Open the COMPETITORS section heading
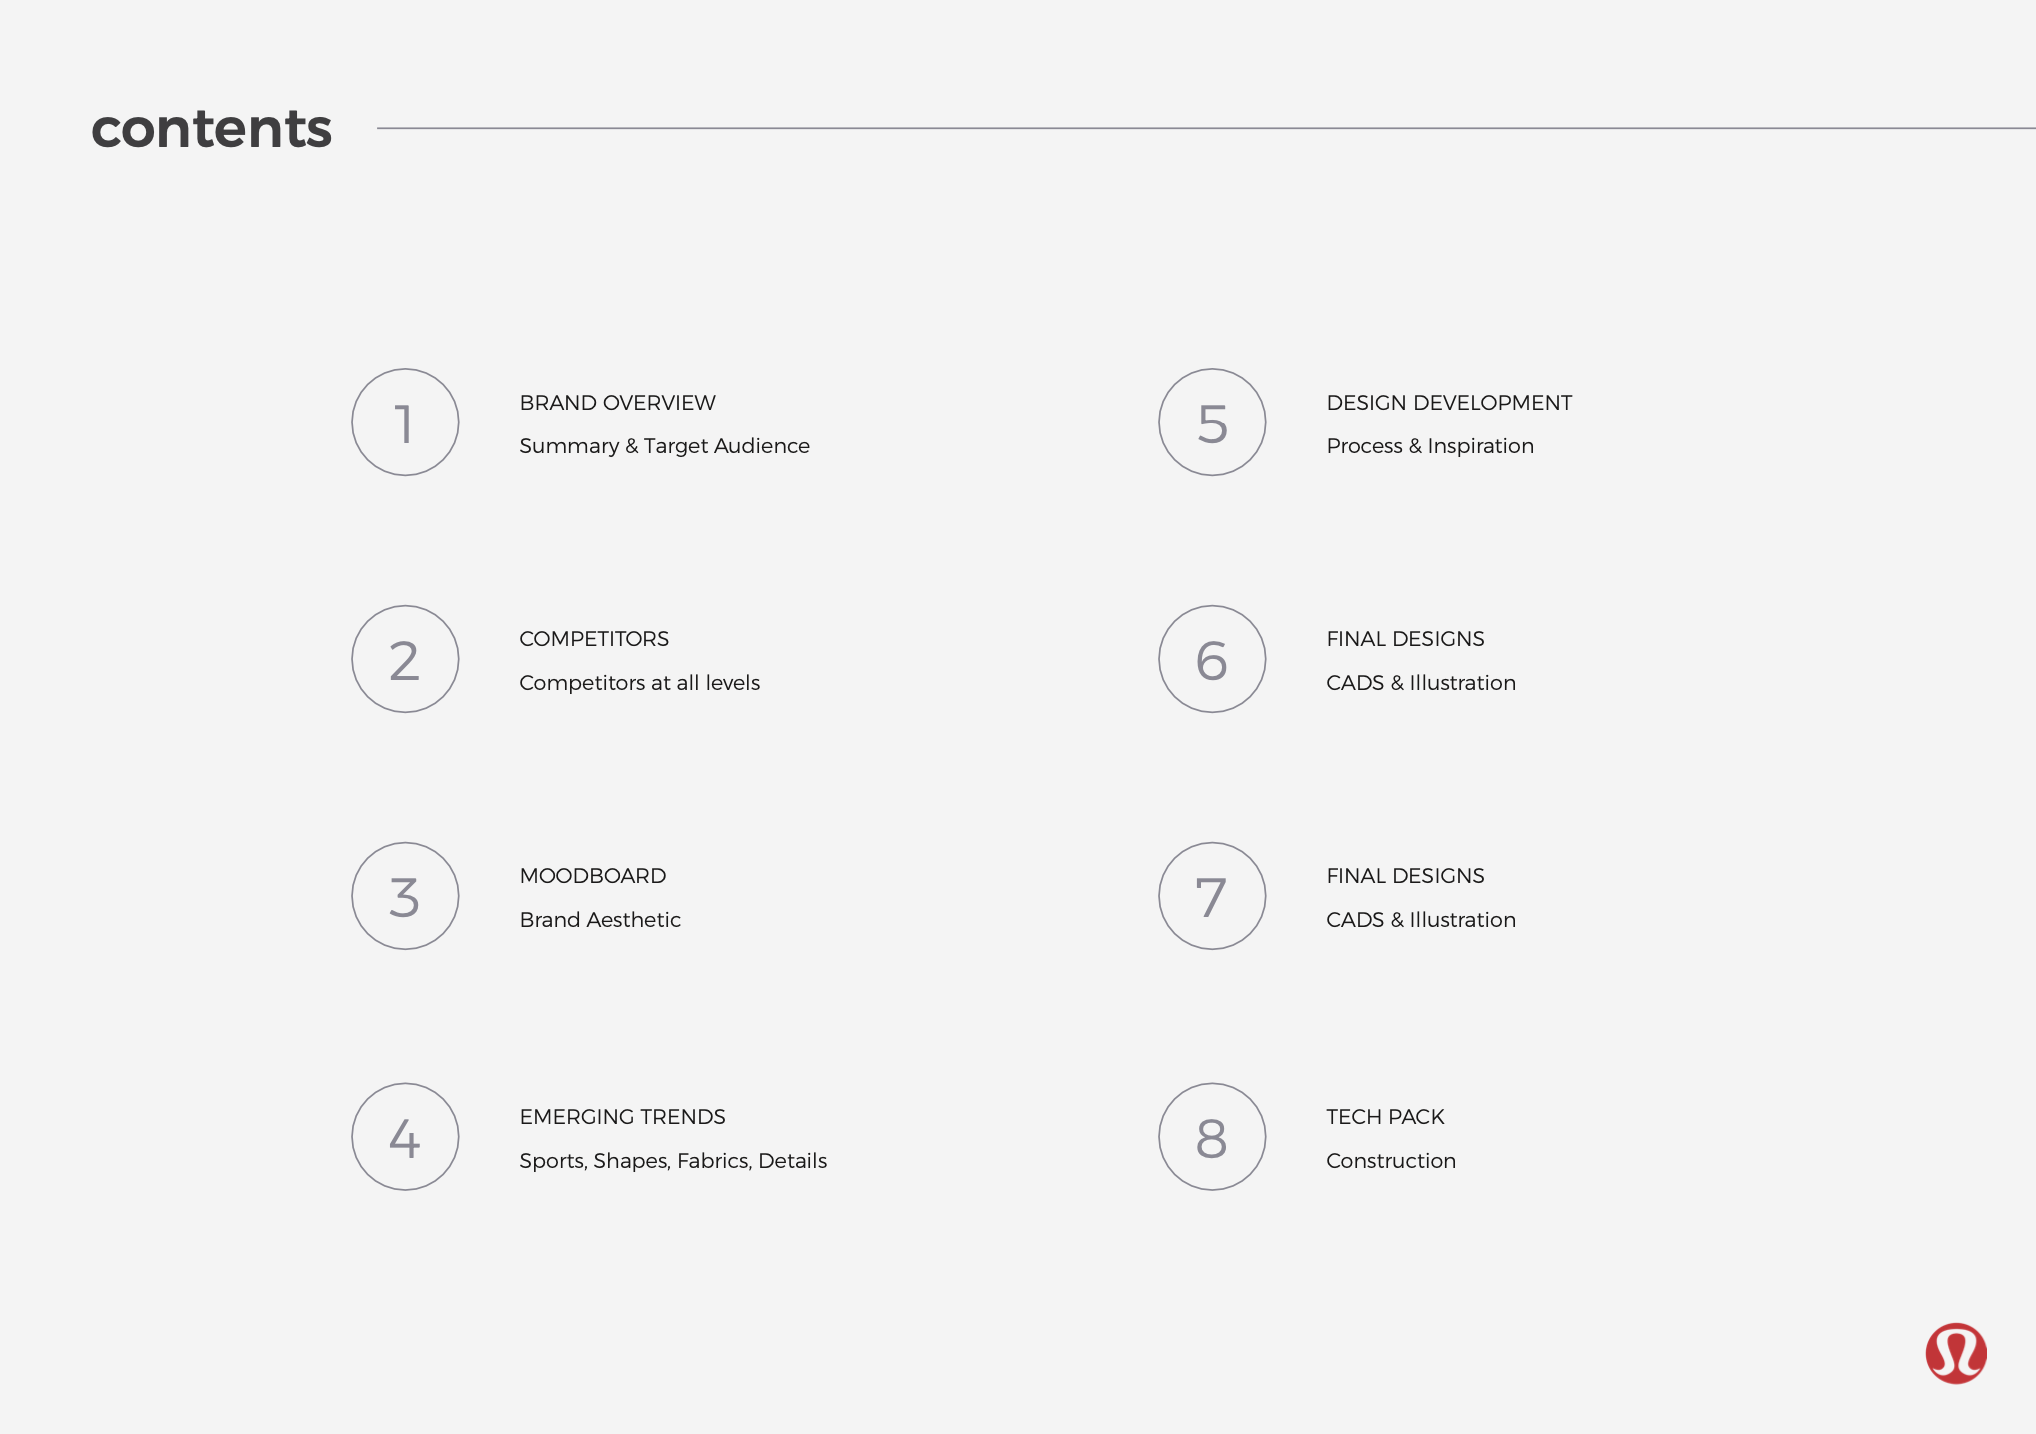This screenshot has width=2036, height=1434. click(x=594, y=639)
